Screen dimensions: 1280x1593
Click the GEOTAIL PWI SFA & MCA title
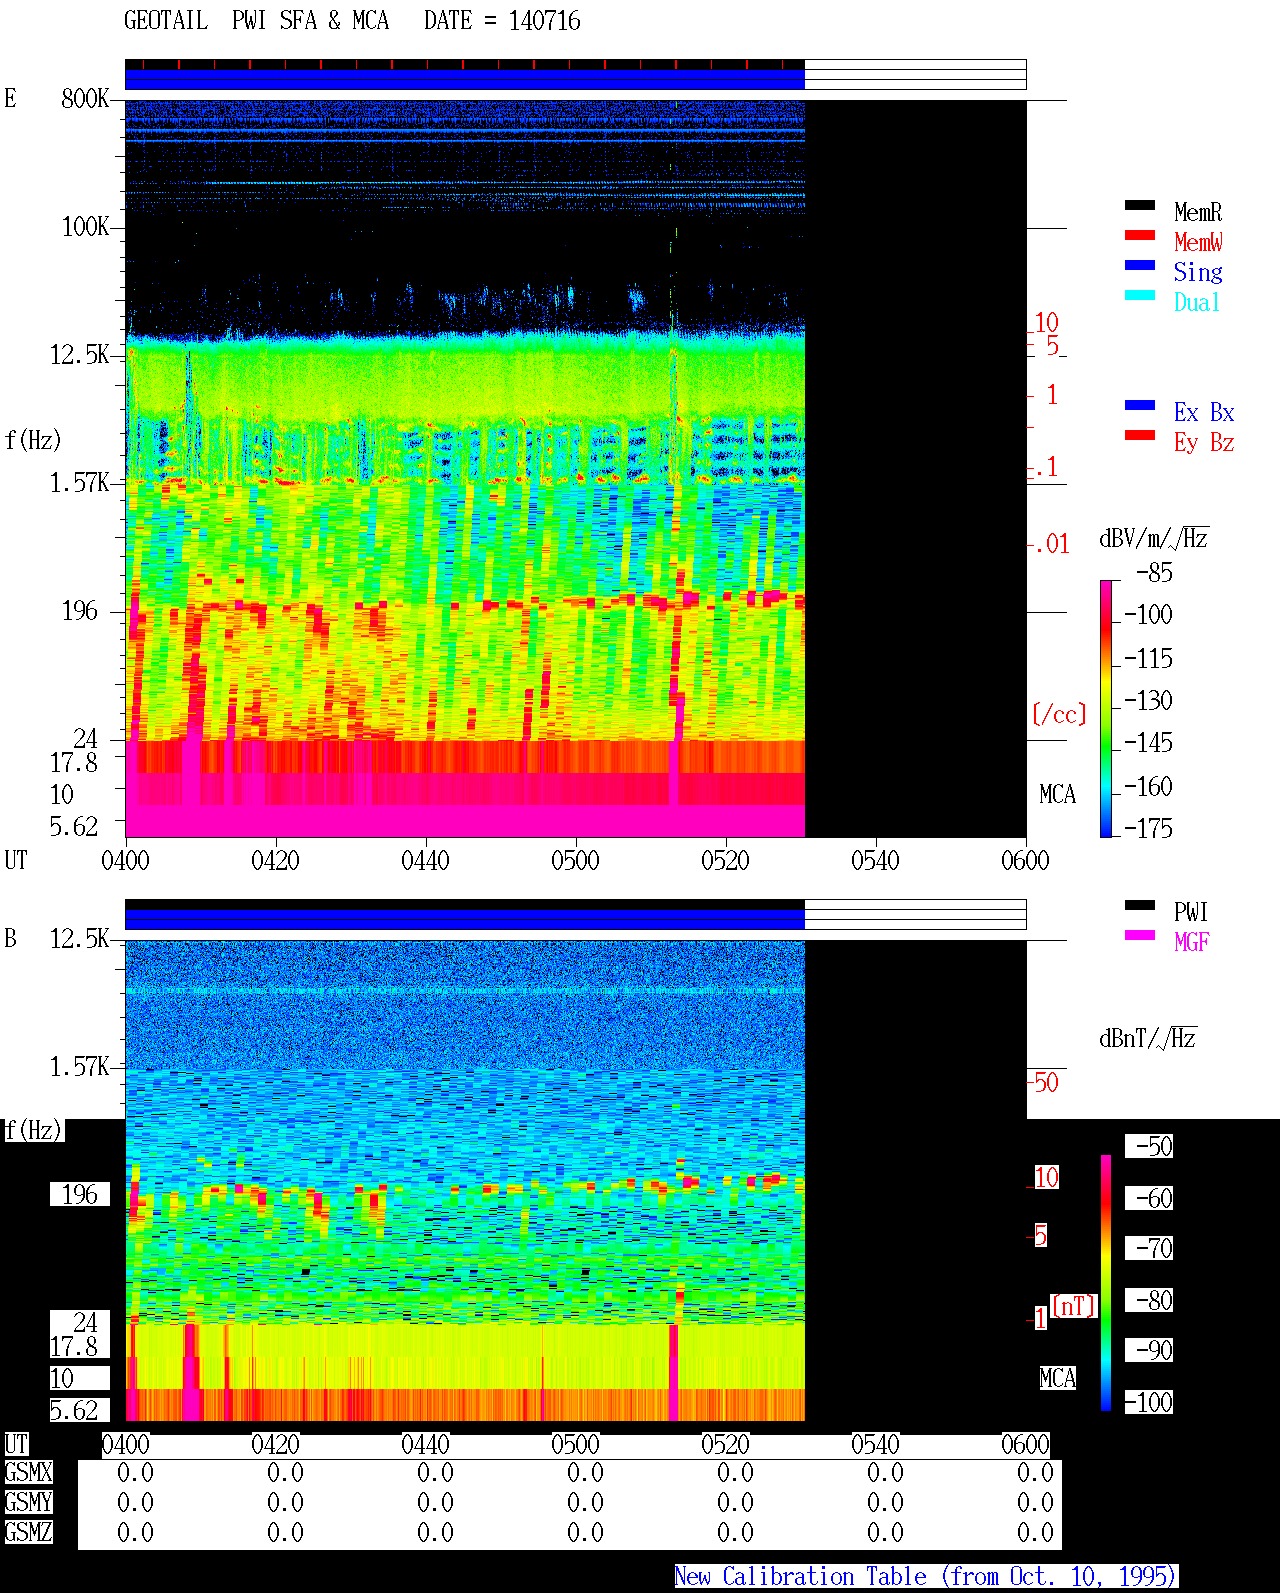tap(256, 21)
